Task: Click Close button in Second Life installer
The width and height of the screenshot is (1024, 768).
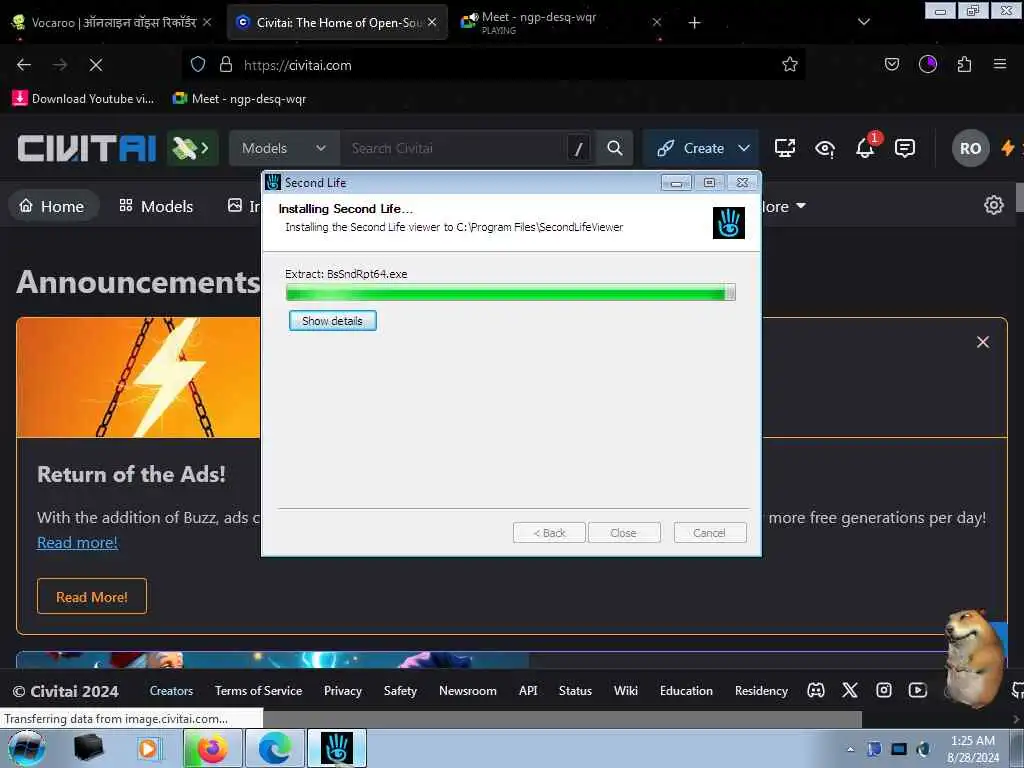Action: tap(624, 533)
